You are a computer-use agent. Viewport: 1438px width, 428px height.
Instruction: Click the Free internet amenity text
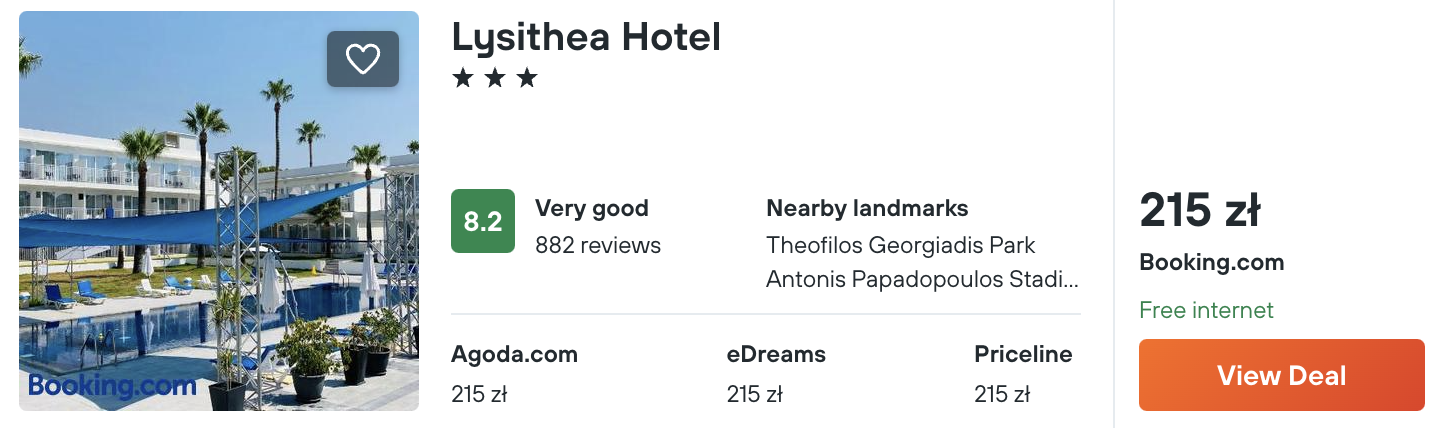point(1206,310)
